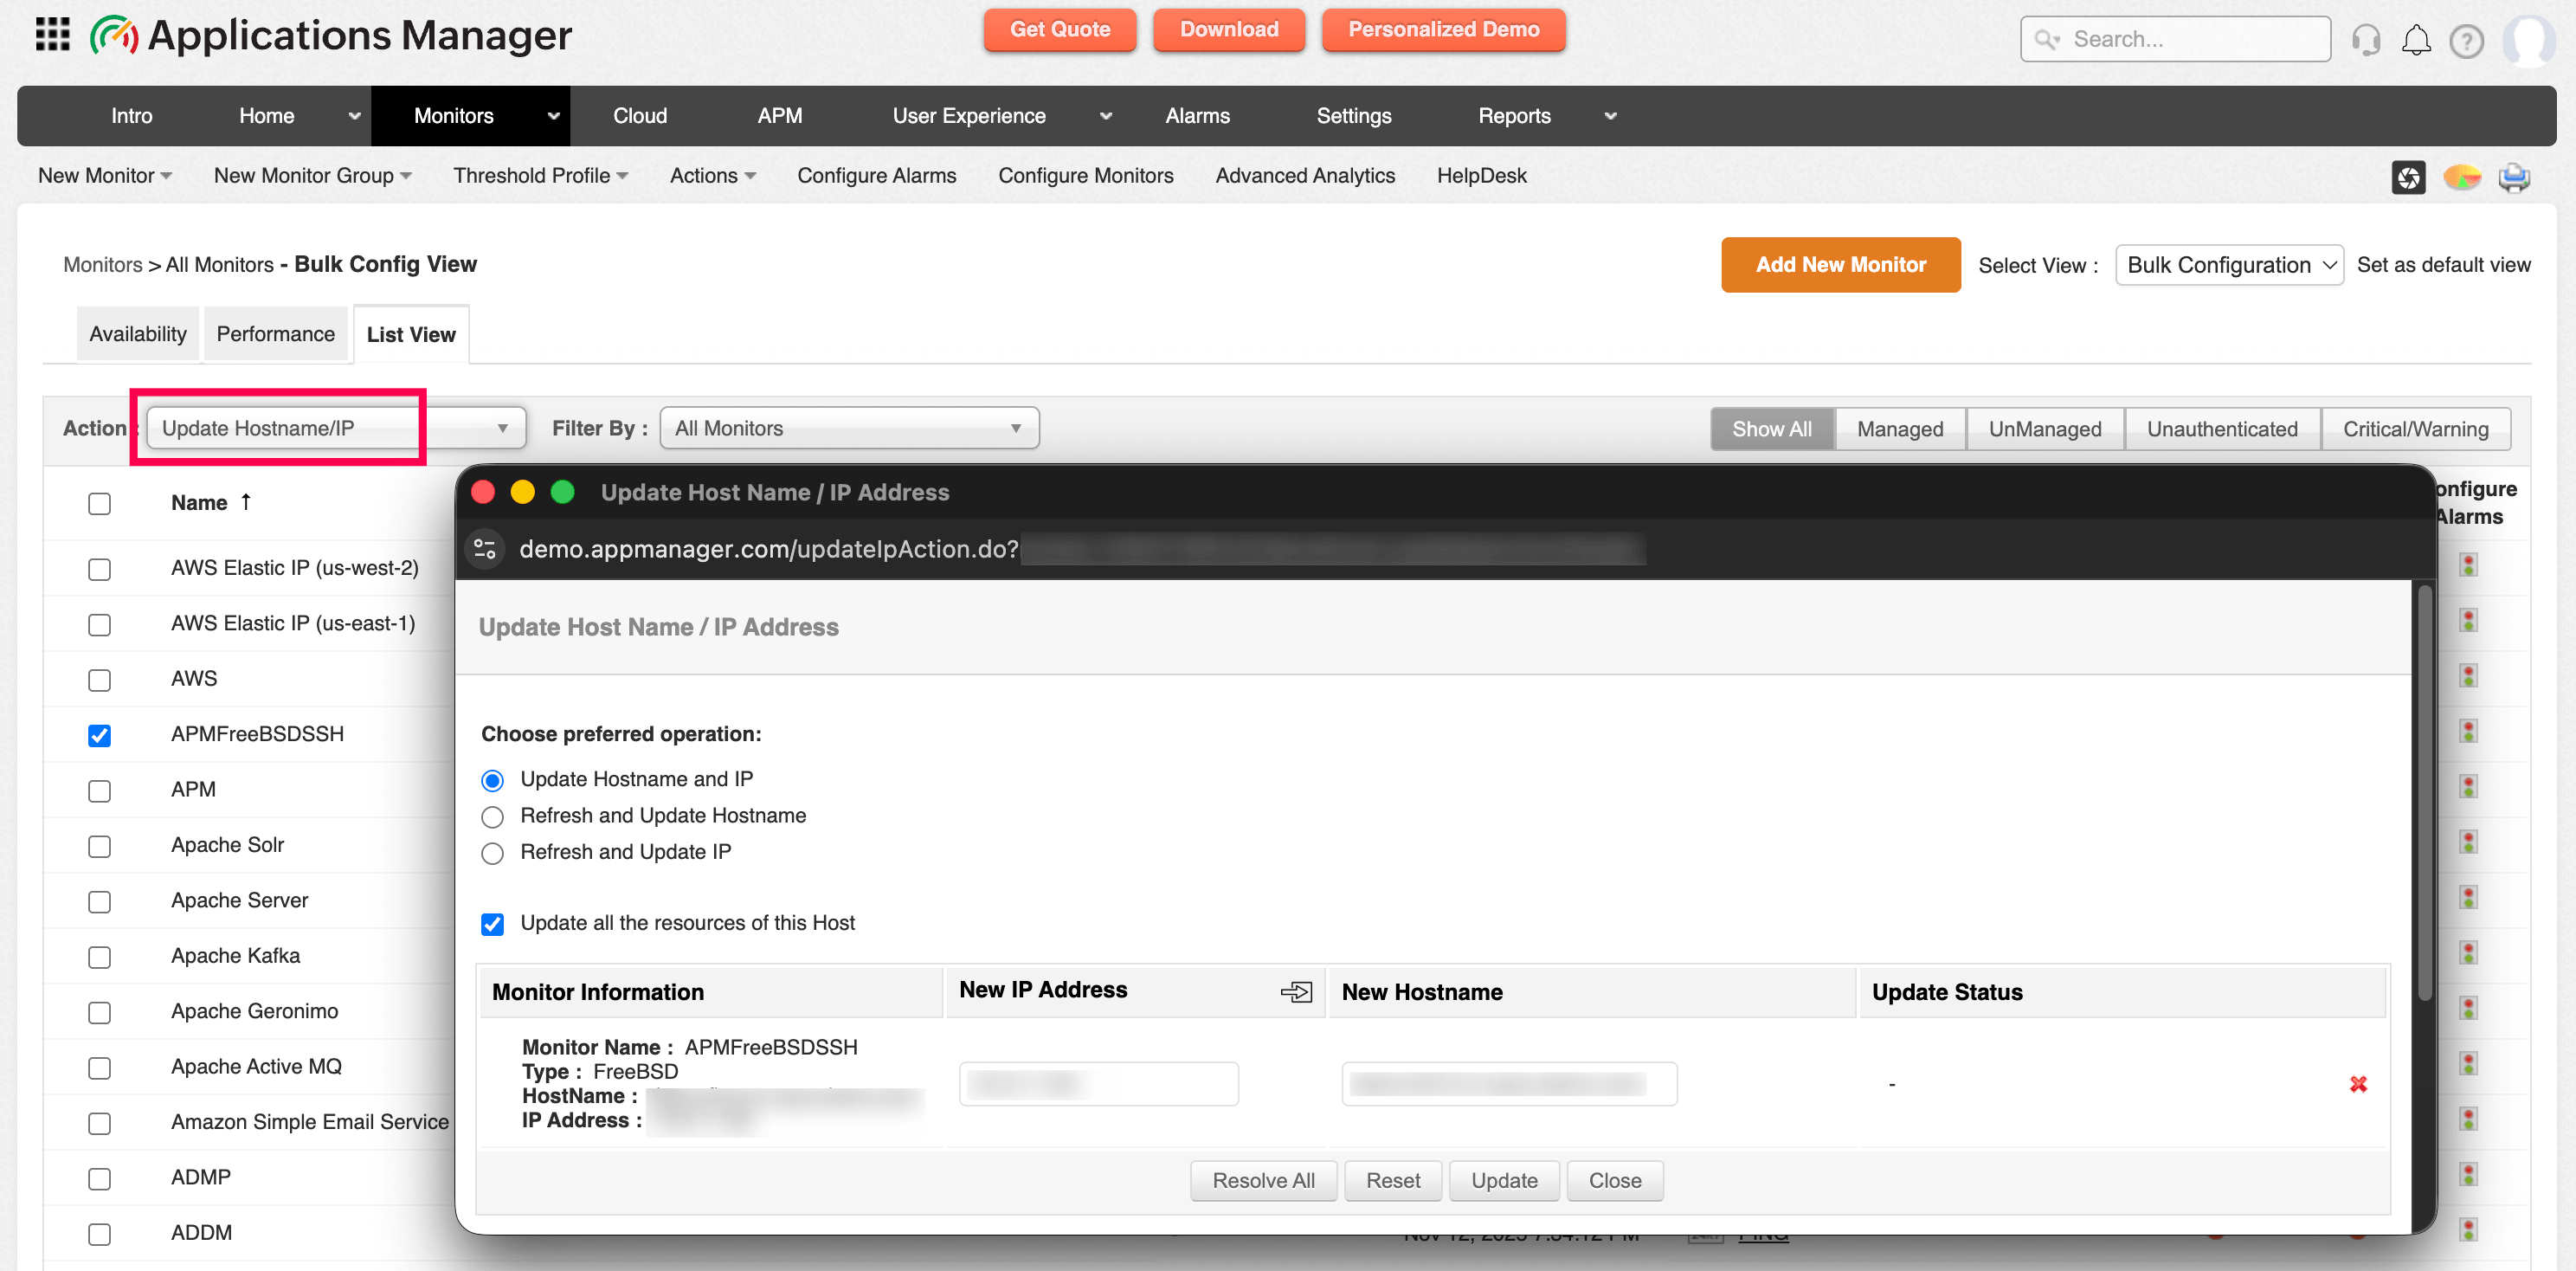Image resolution: width=2576 pixels, height=1271 pixels.
Task: Click configure alarm icon for Apache Solr row
Action: coord(2468,843)
